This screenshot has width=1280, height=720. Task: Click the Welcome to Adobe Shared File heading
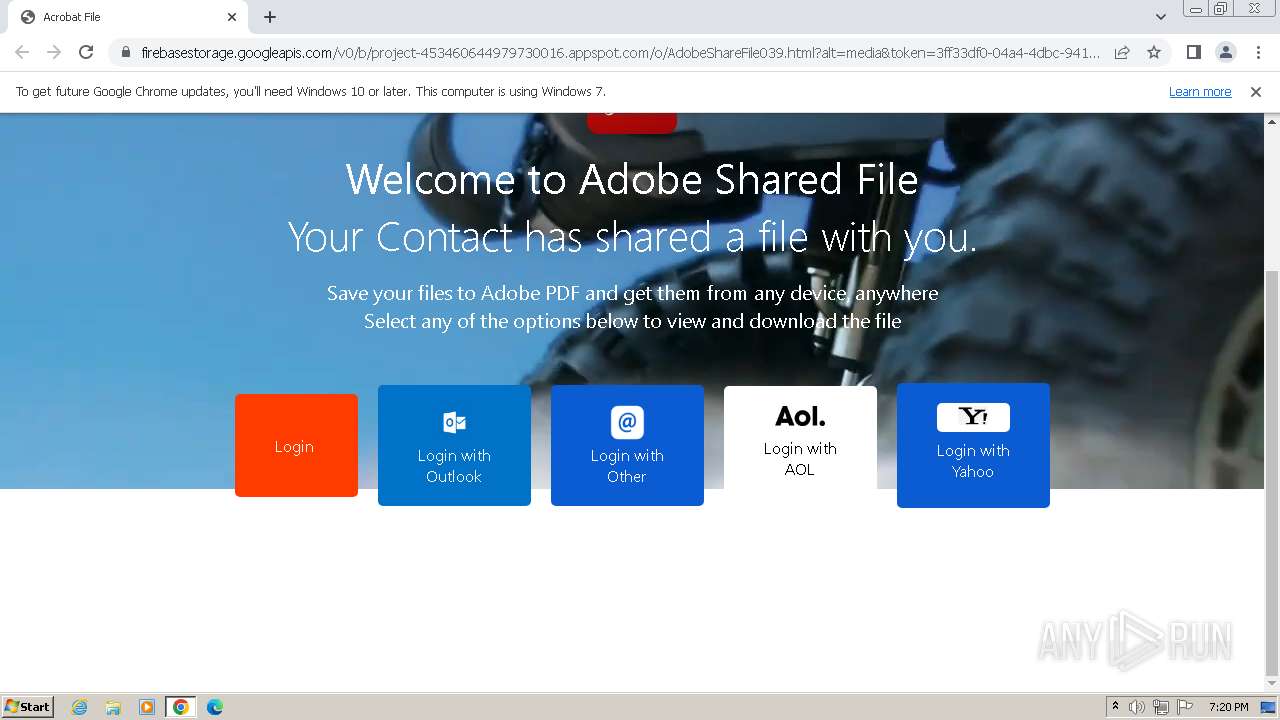click(632, 180)
